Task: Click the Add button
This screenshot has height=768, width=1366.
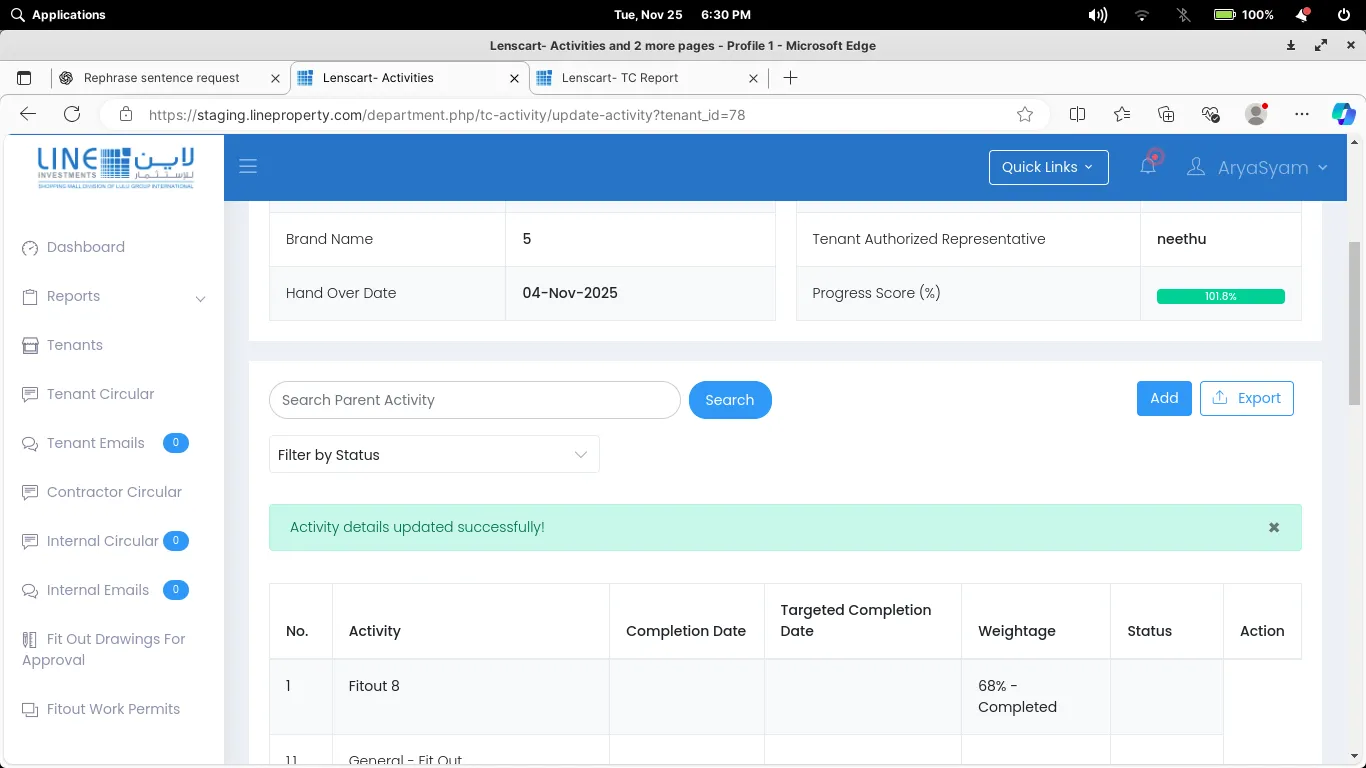Action: tap(1164, 398)
